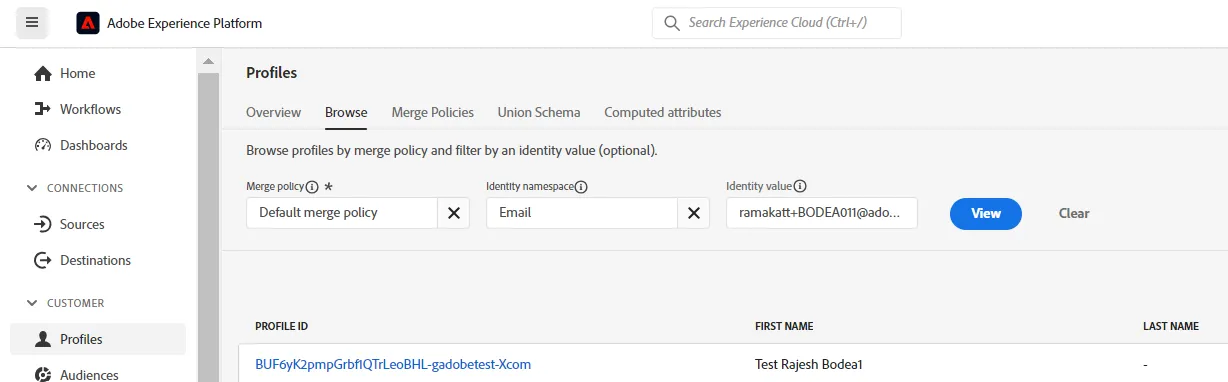Click the Identity namespace info icon
Image resolution: width=1228 pixels, height=382 pixels.
(x=581, y=187)
